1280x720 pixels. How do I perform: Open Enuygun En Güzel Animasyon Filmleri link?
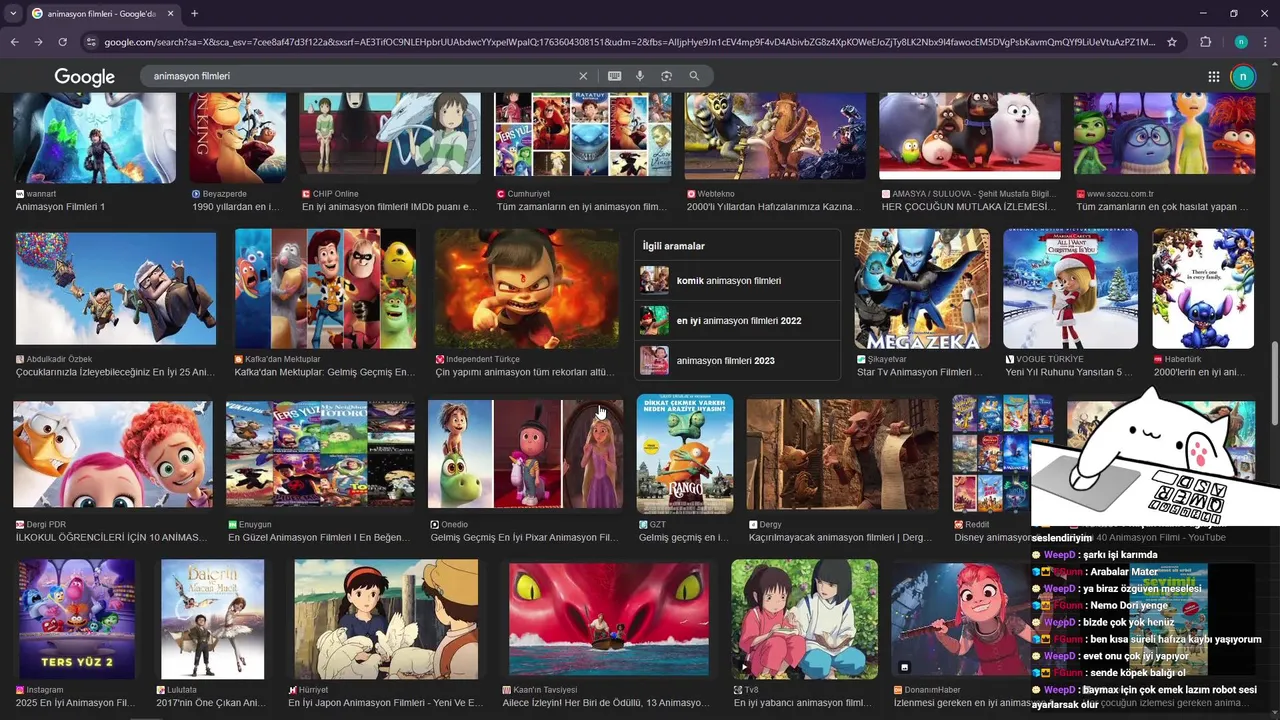tap(319, 538)
